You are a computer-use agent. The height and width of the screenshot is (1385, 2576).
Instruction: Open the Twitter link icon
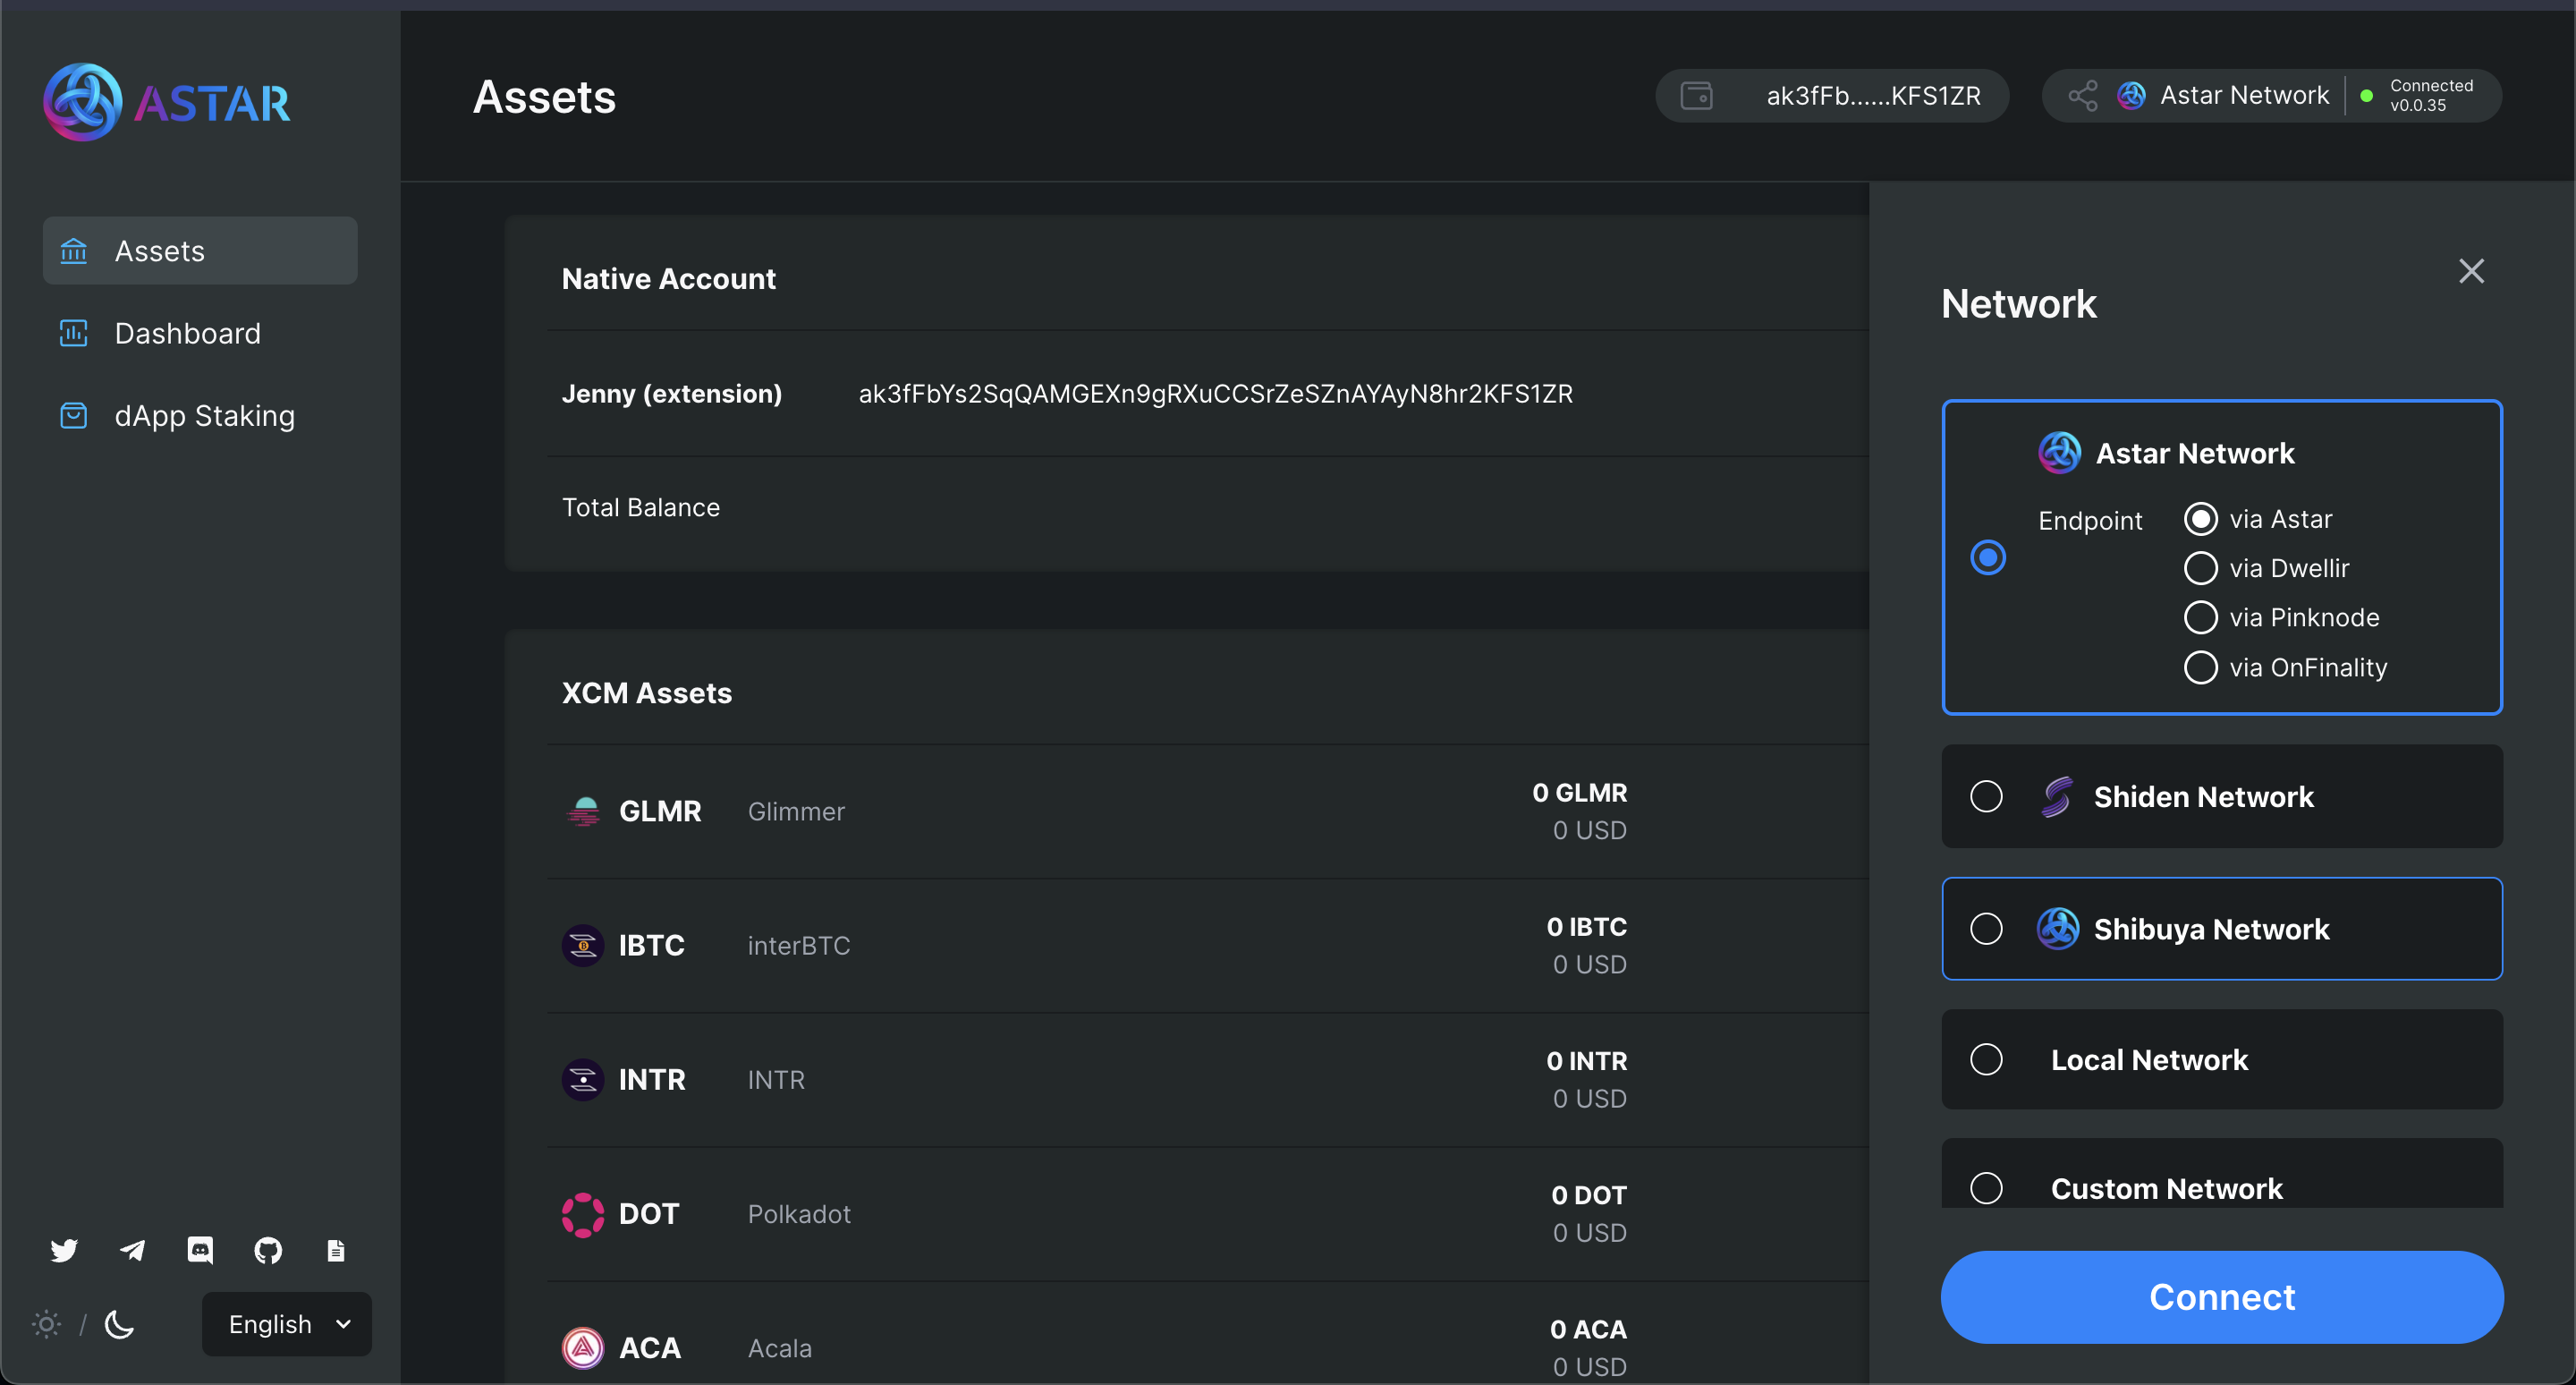click(64, 1250)
